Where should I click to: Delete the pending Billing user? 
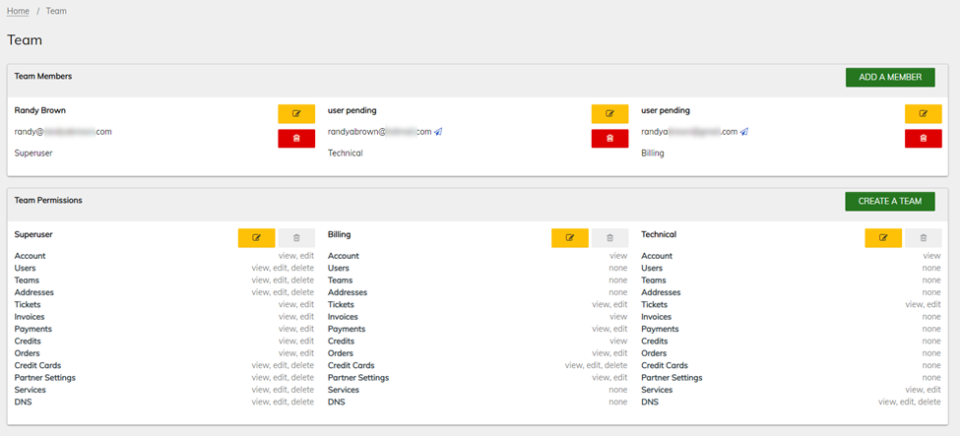point(923,138)
